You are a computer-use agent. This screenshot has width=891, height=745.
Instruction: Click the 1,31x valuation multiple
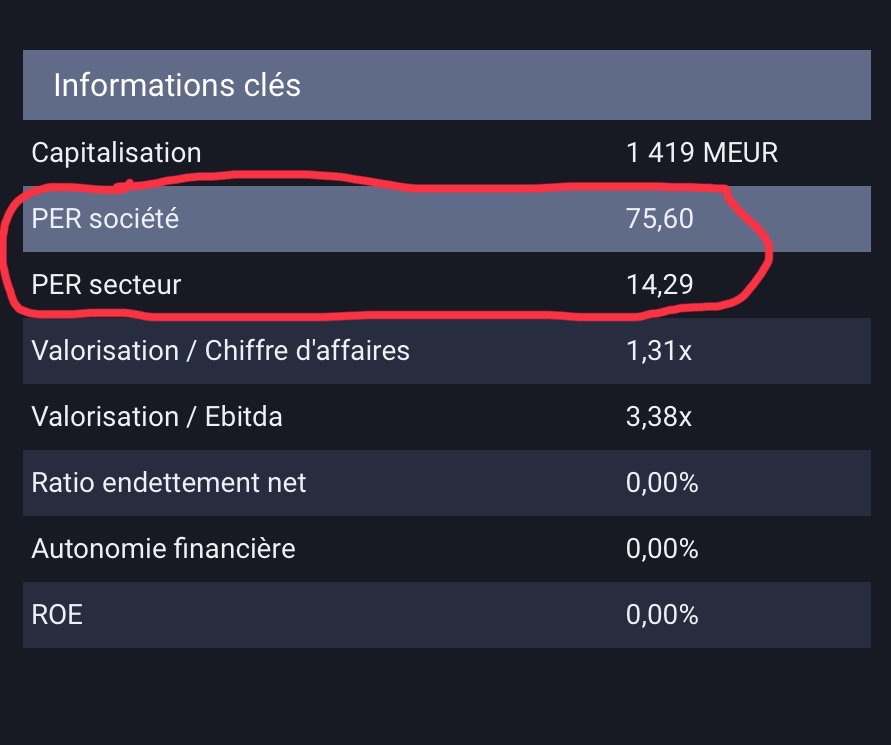click(658, 351)
